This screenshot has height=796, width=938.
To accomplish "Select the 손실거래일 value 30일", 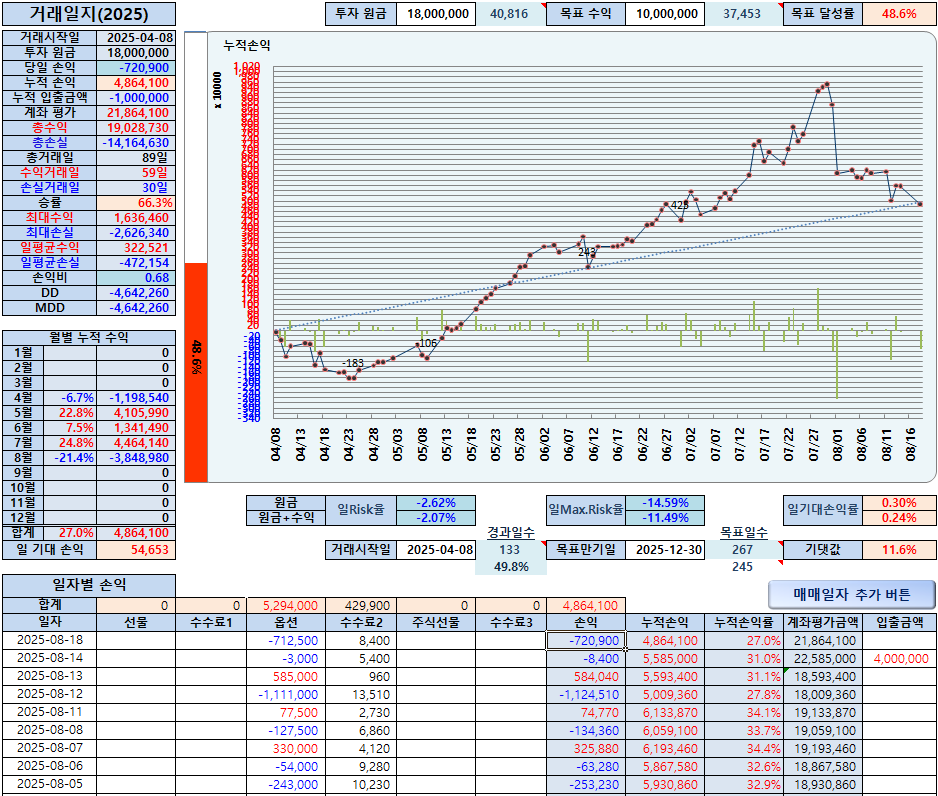I will click(x=136, y=187).
